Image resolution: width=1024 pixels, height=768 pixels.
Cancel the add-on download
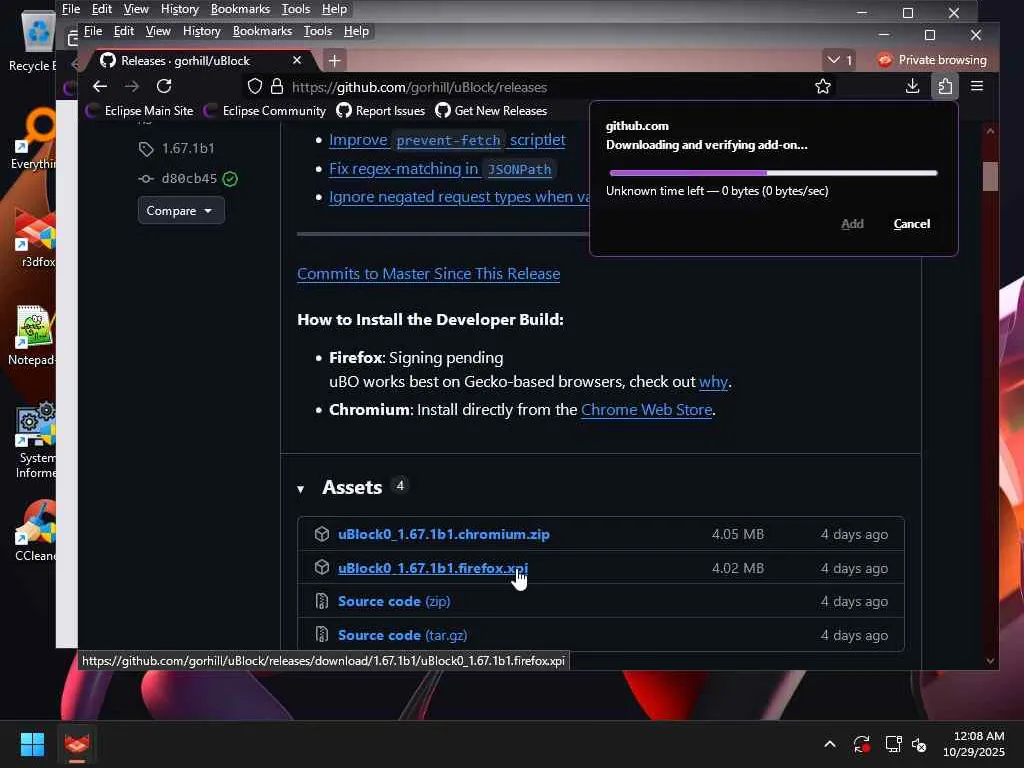912,224
